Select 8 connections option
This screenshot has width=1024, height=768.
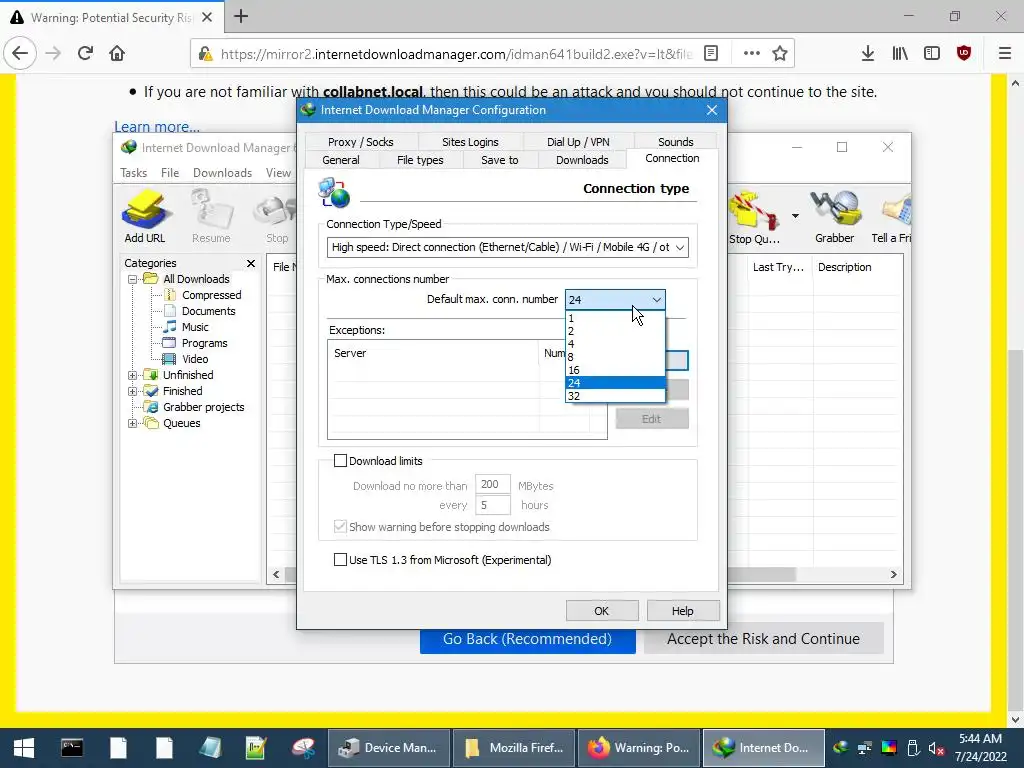tap(615, 357)
